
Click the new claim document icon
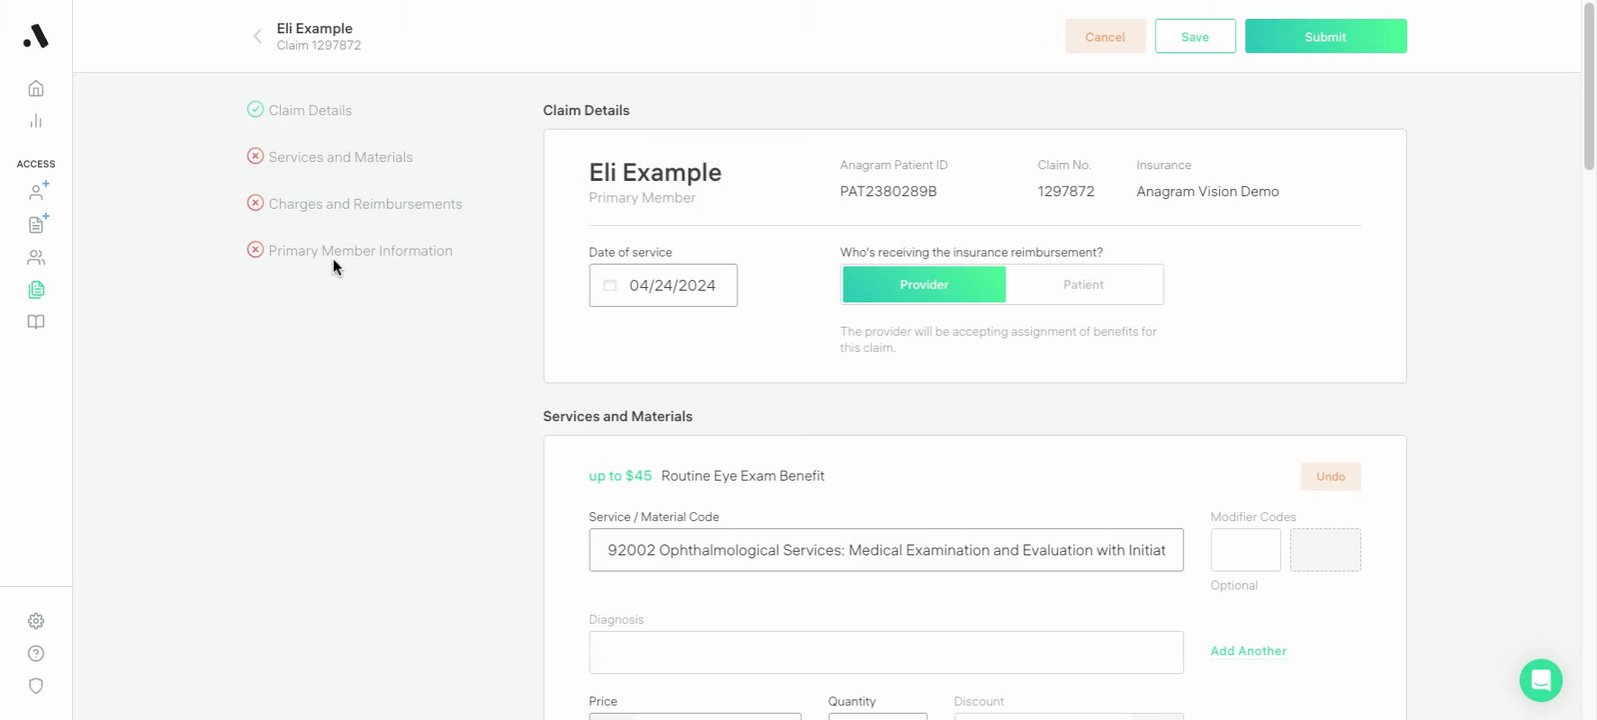coord(37,224)
